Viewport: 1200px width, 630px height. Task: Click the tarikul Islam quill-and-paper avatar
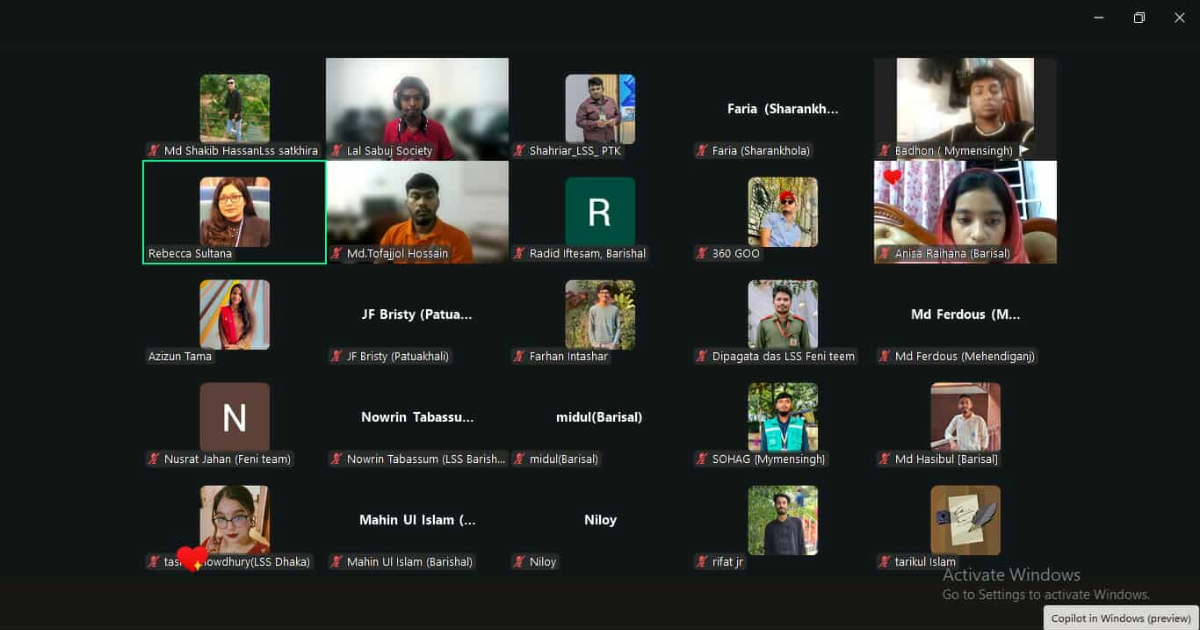tap(964, 520)
